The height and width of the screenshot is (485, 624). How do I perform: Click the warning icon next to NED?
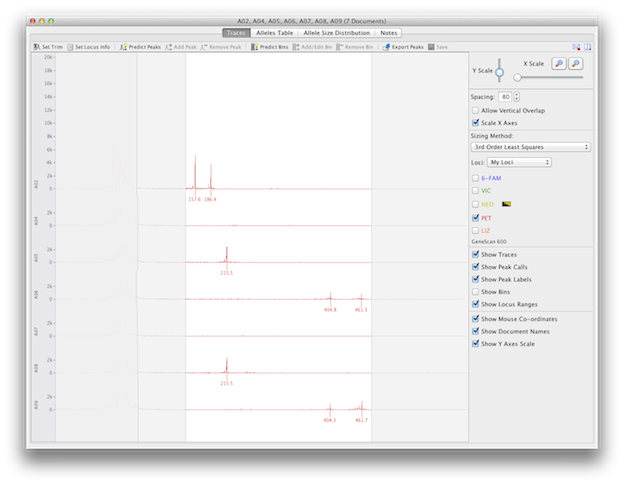pos(506,202)
